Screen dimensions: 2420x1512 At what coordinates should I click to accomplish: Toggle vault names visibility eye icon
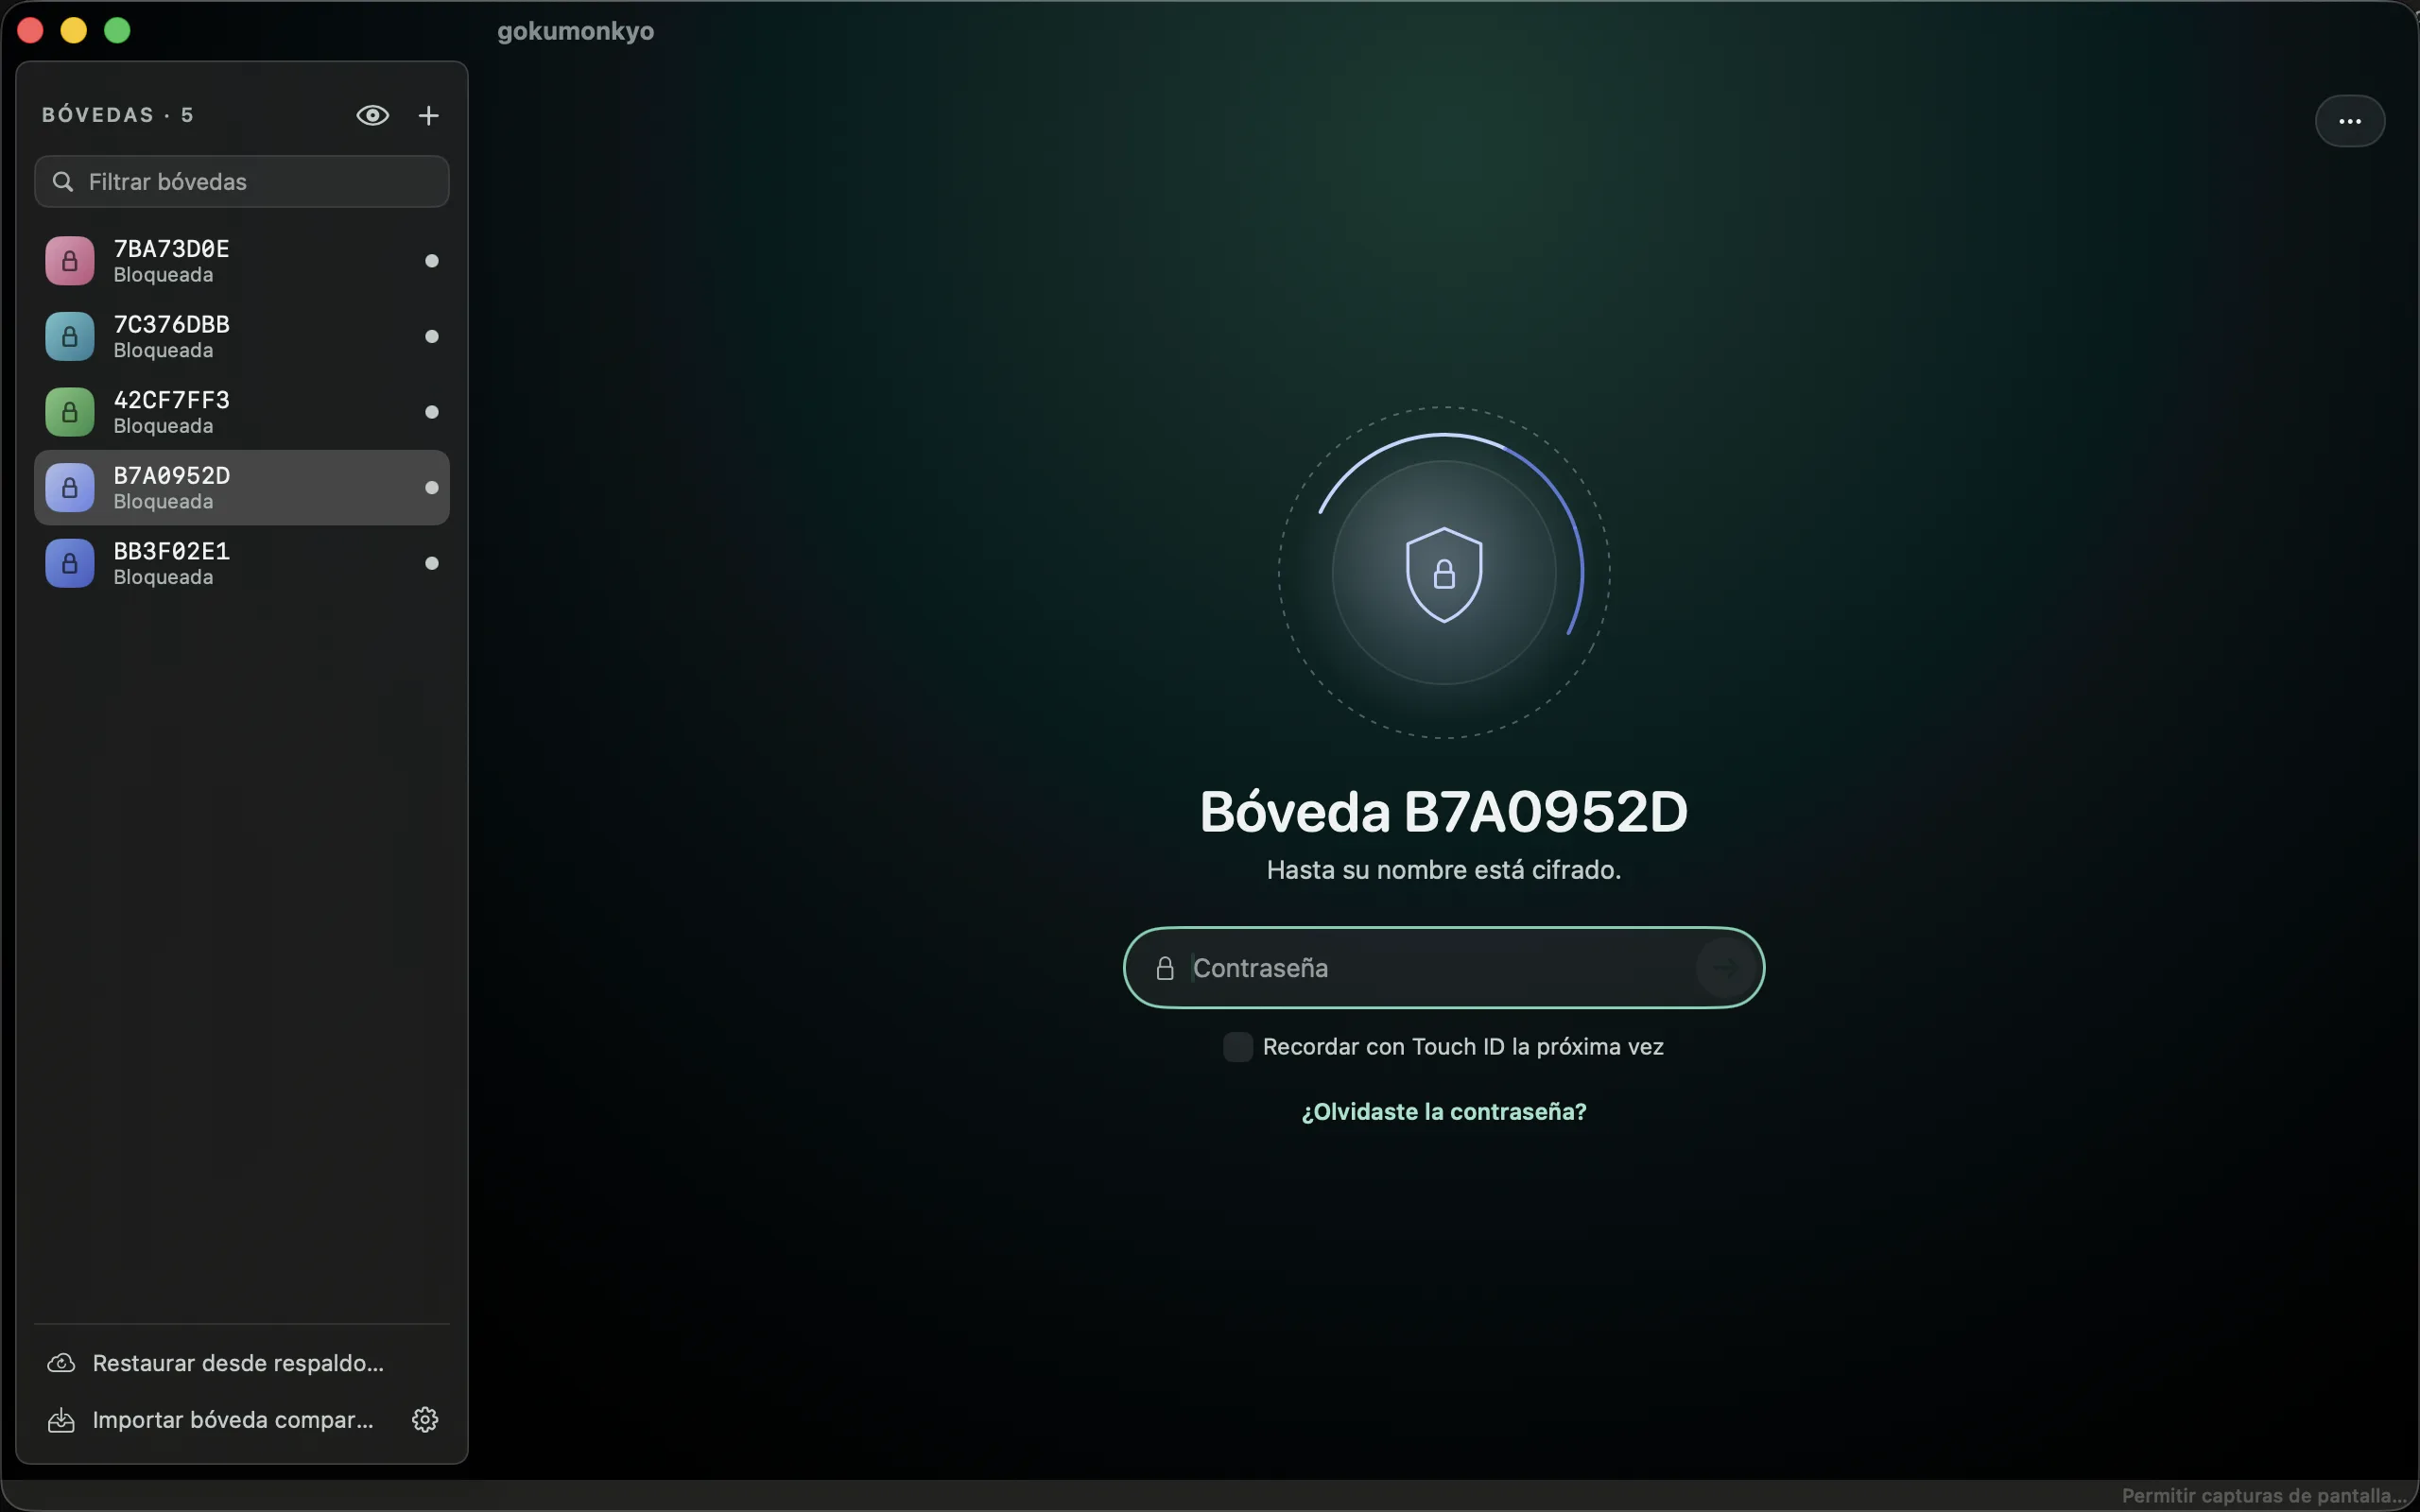[x=372, y=115]
